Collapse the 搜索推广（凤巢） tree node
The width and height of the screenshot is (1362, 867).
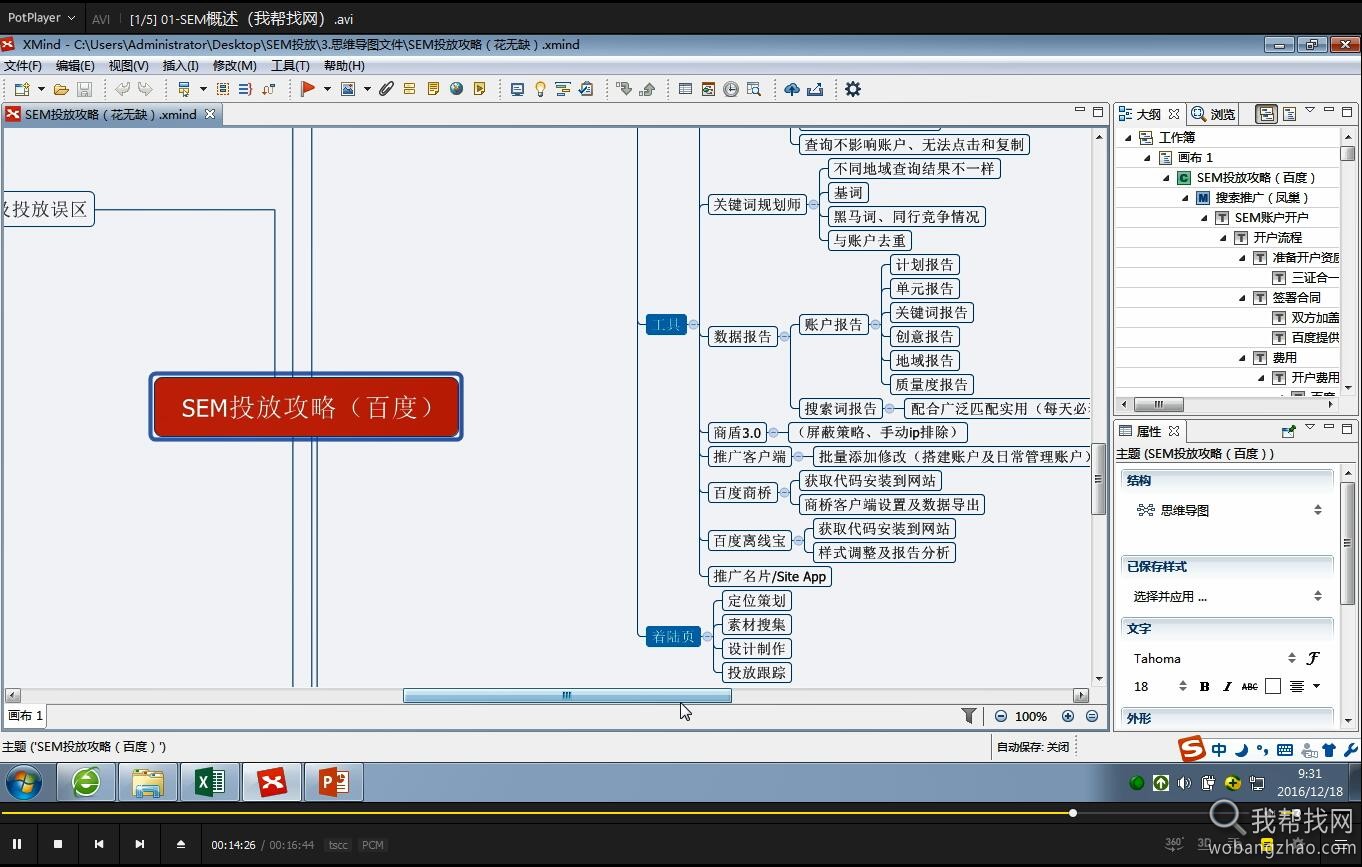coord(1186,197)
